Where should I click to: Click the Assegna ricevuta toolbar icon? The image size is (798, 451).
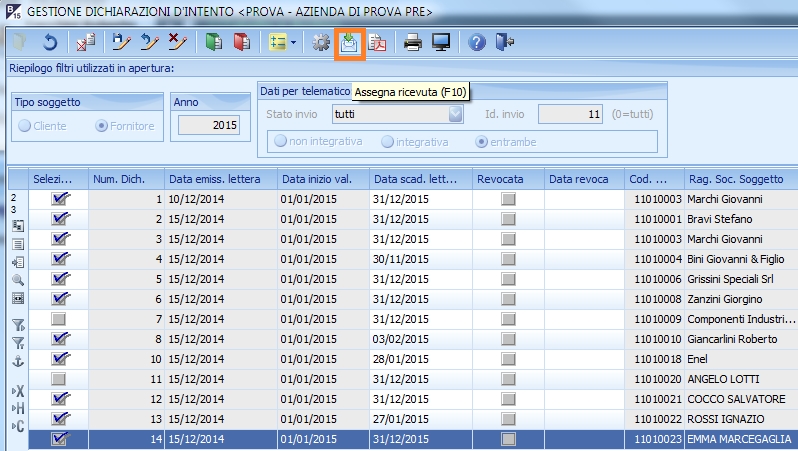pyautogui.click(x=349, y=42)
